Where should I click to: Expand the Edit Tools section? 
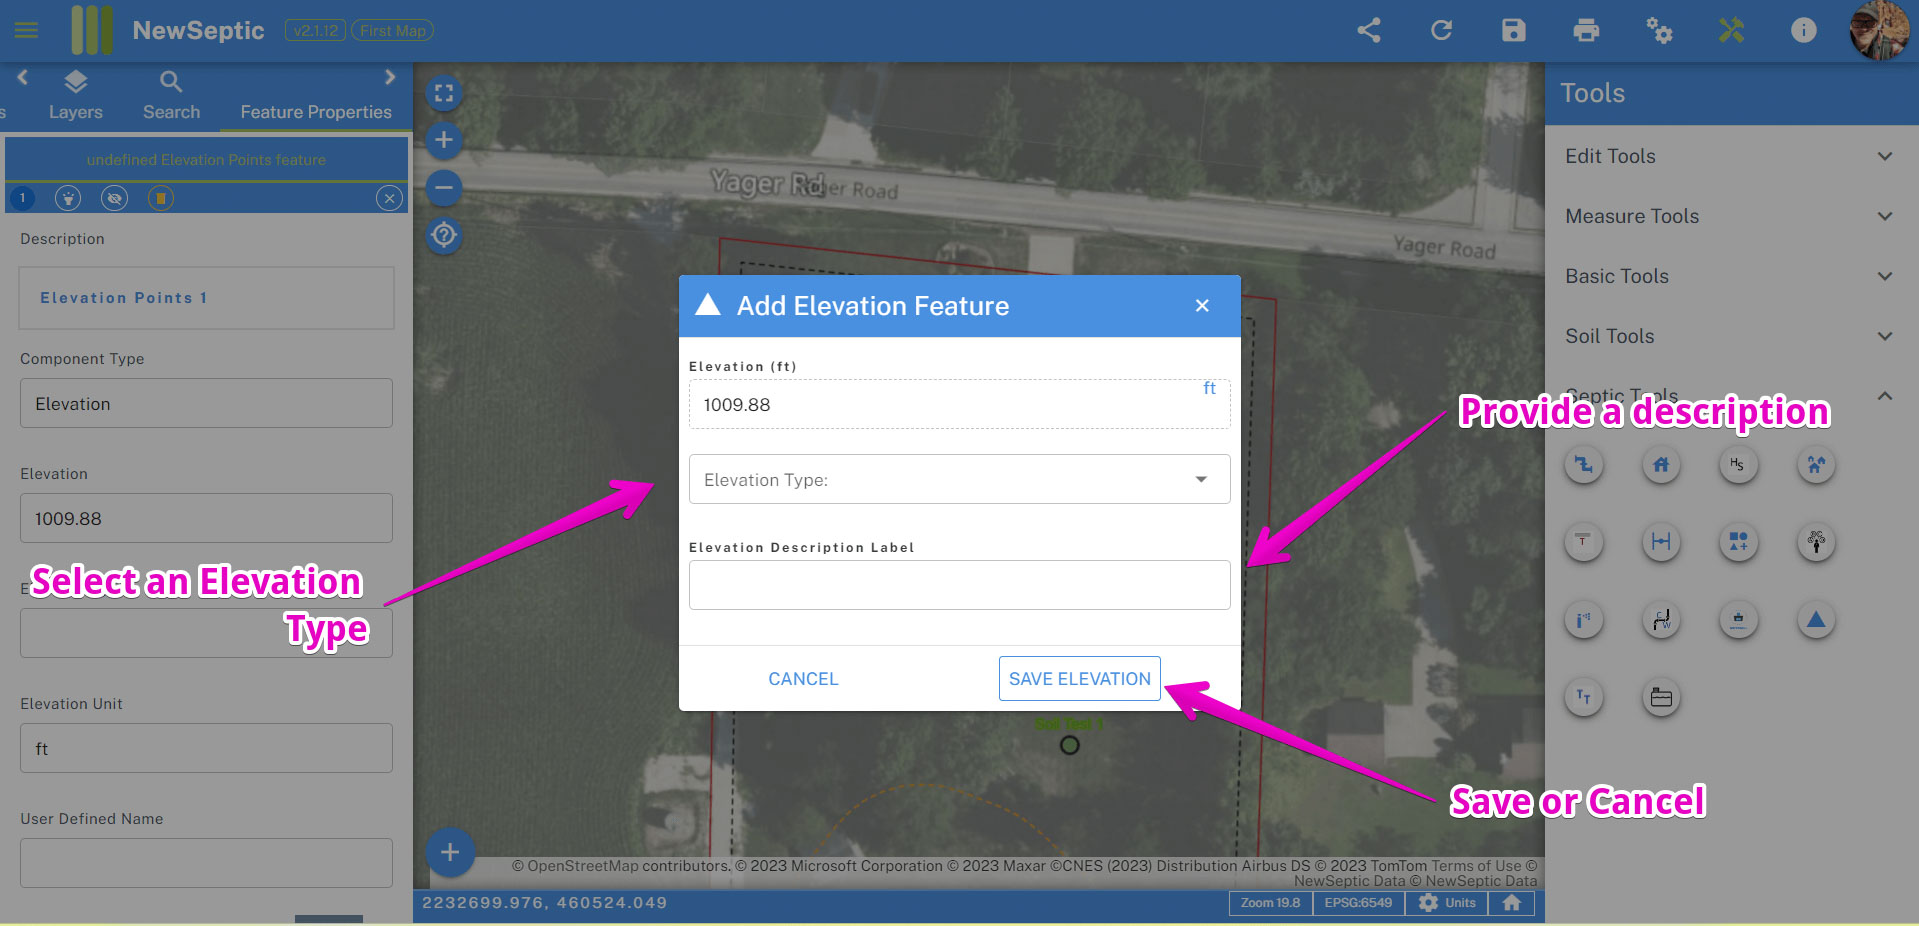coord(1731,156)
